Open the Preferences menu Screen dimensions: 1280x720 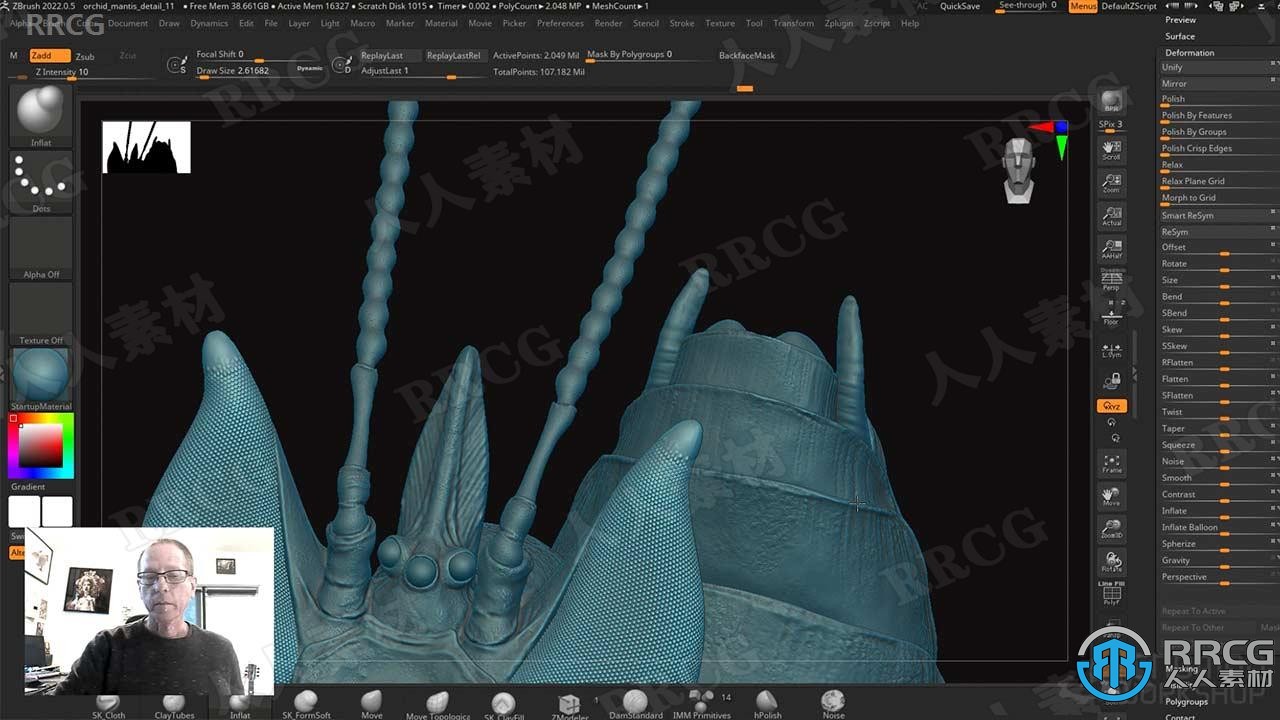560,23
